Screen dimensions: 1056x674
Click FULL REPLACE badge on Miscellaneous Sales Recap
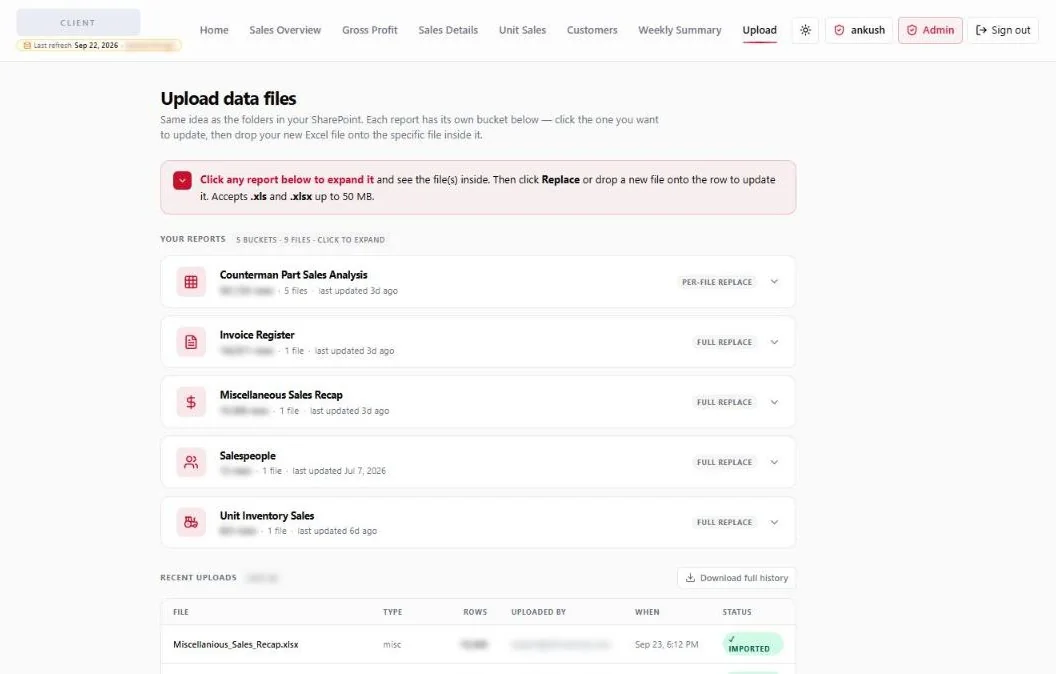724,402
